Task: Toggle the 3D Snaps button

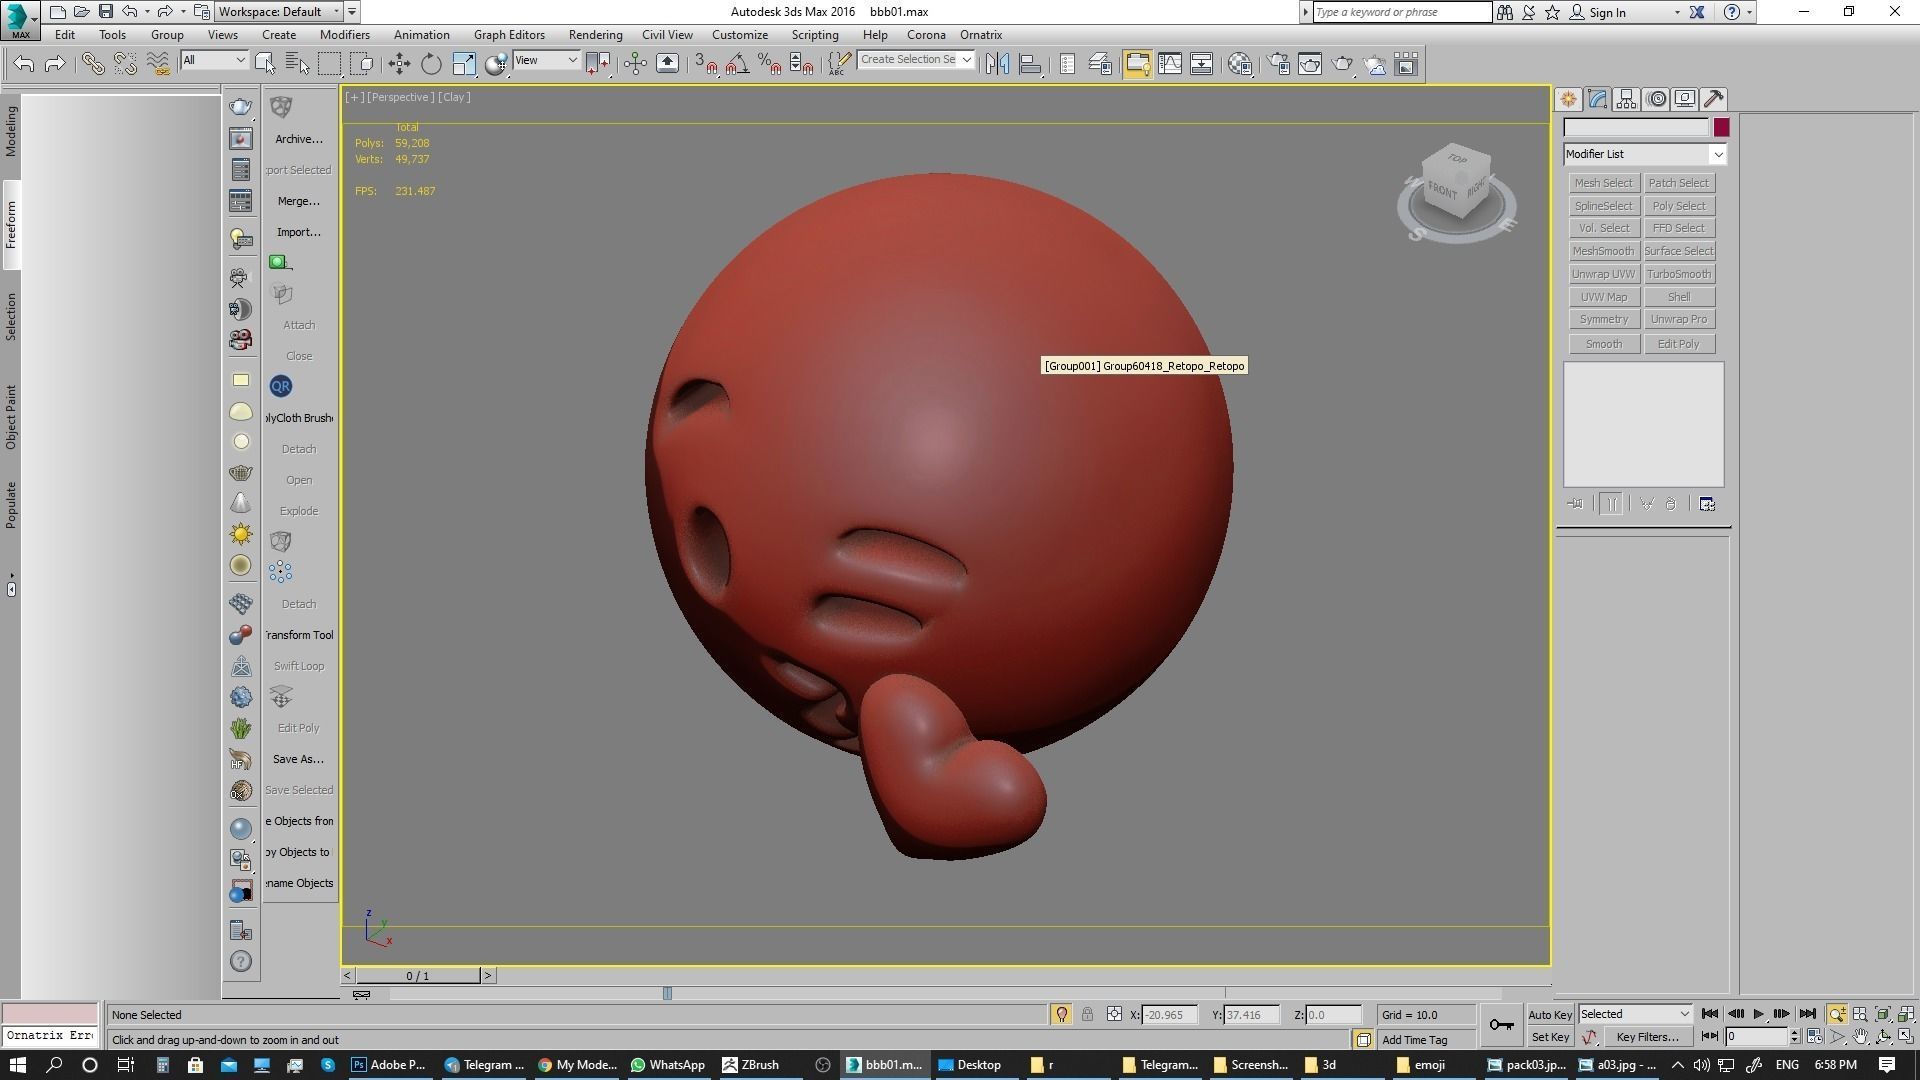Action: (705, 64)
